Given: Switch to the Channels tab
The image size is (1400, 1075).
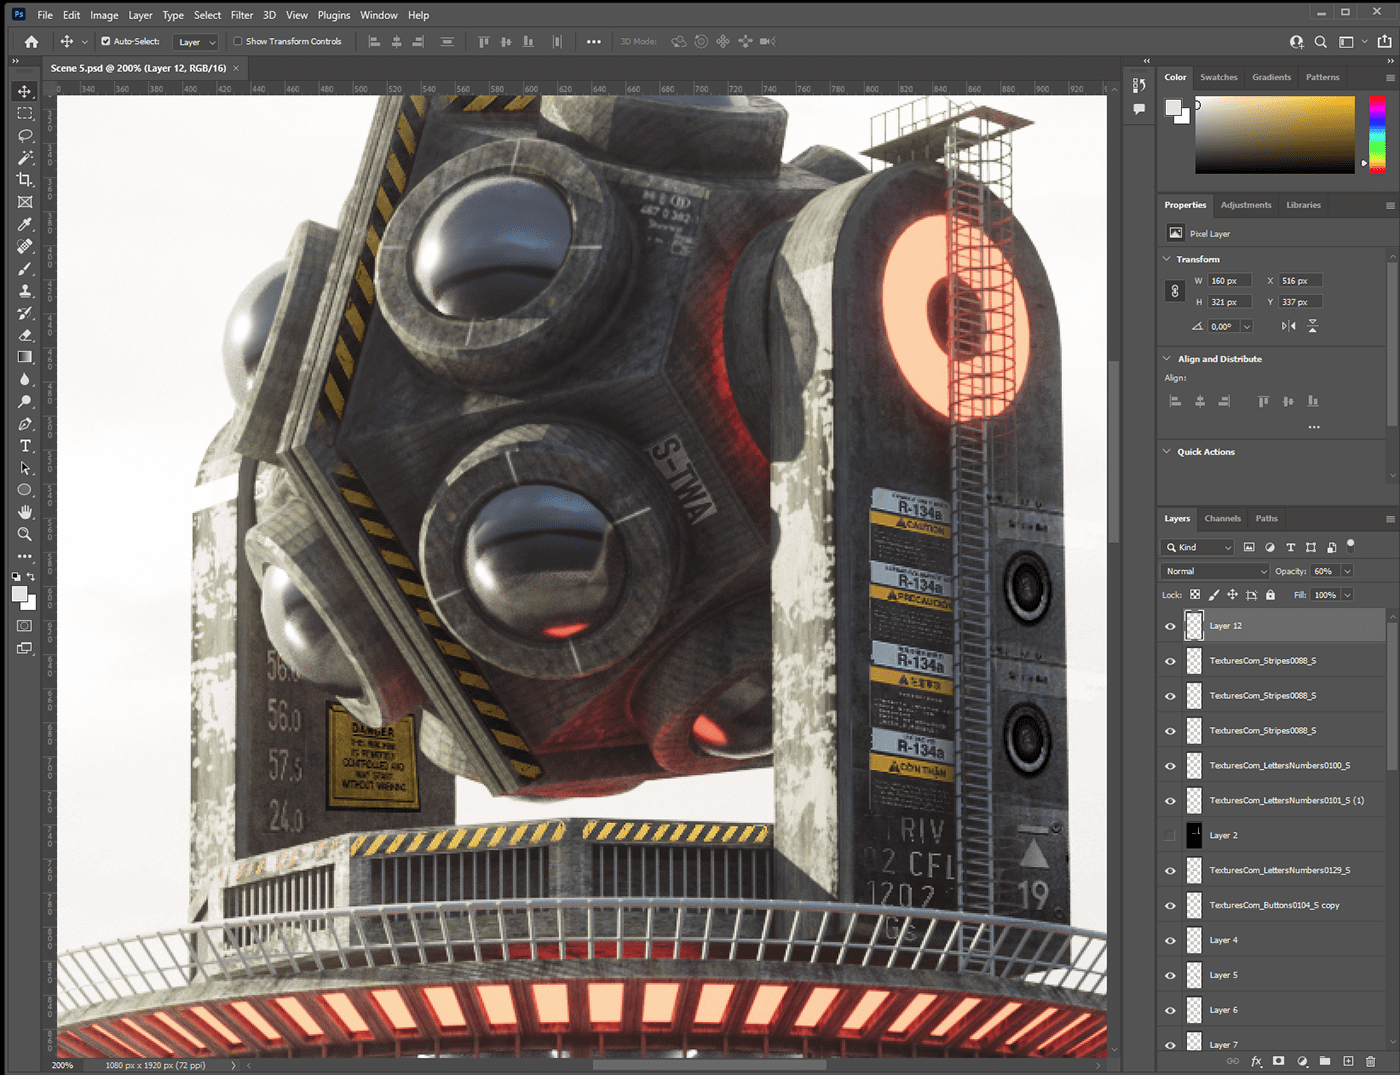Looking at the screenshot, I should tap(1222, 519).
